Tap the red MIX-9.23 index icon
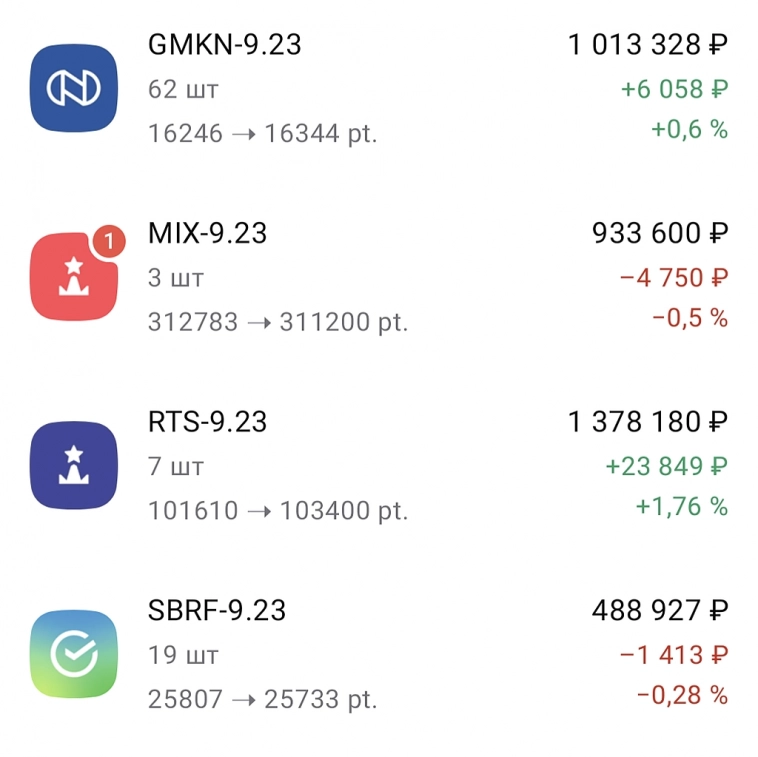 75,276
